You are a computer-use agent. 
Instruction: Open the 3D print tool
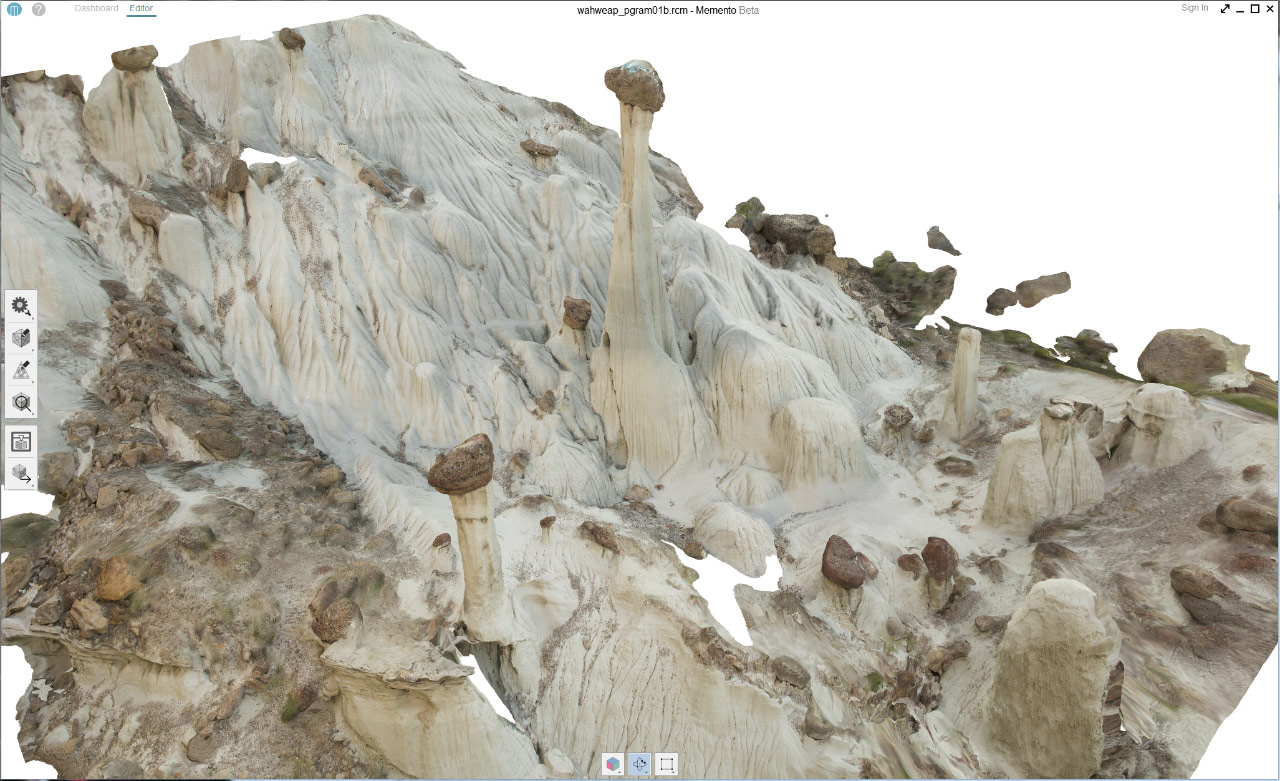click(21, 441)
